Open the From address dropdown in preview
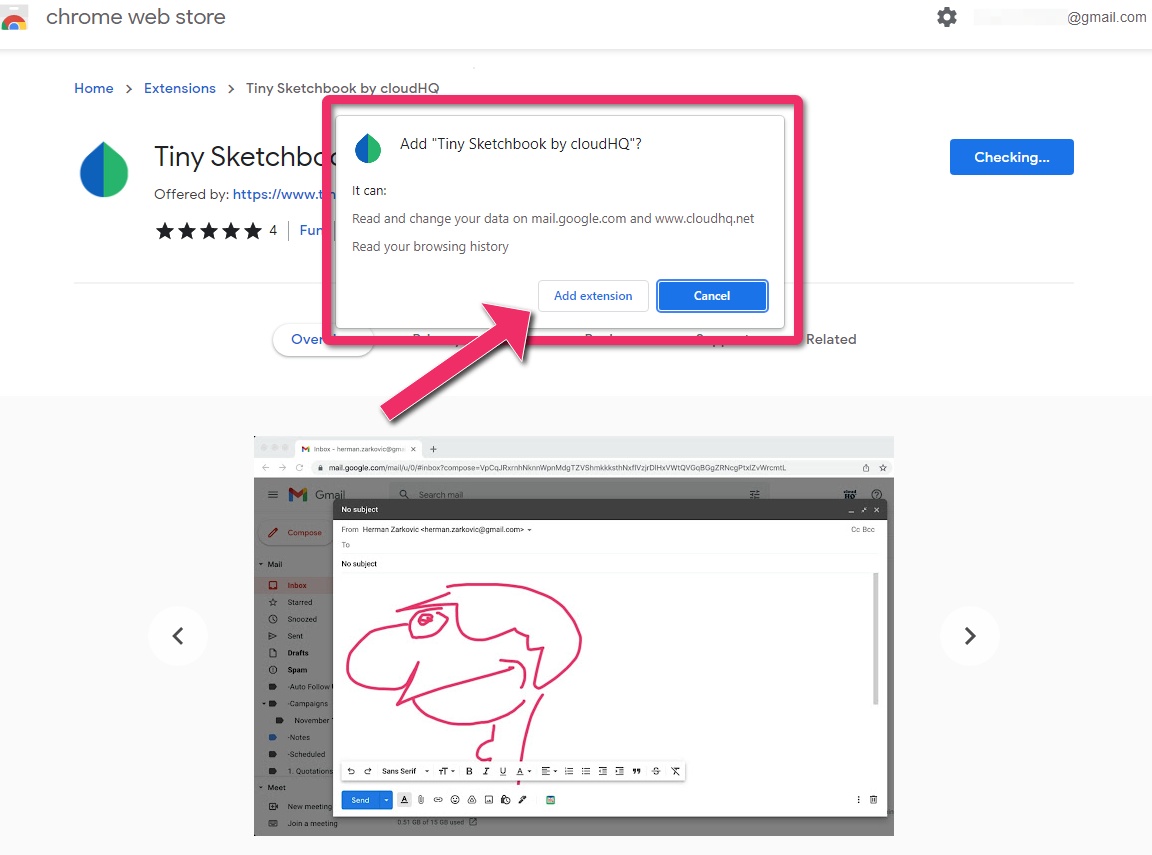1152x855 pixels. [x=529, y=530]
